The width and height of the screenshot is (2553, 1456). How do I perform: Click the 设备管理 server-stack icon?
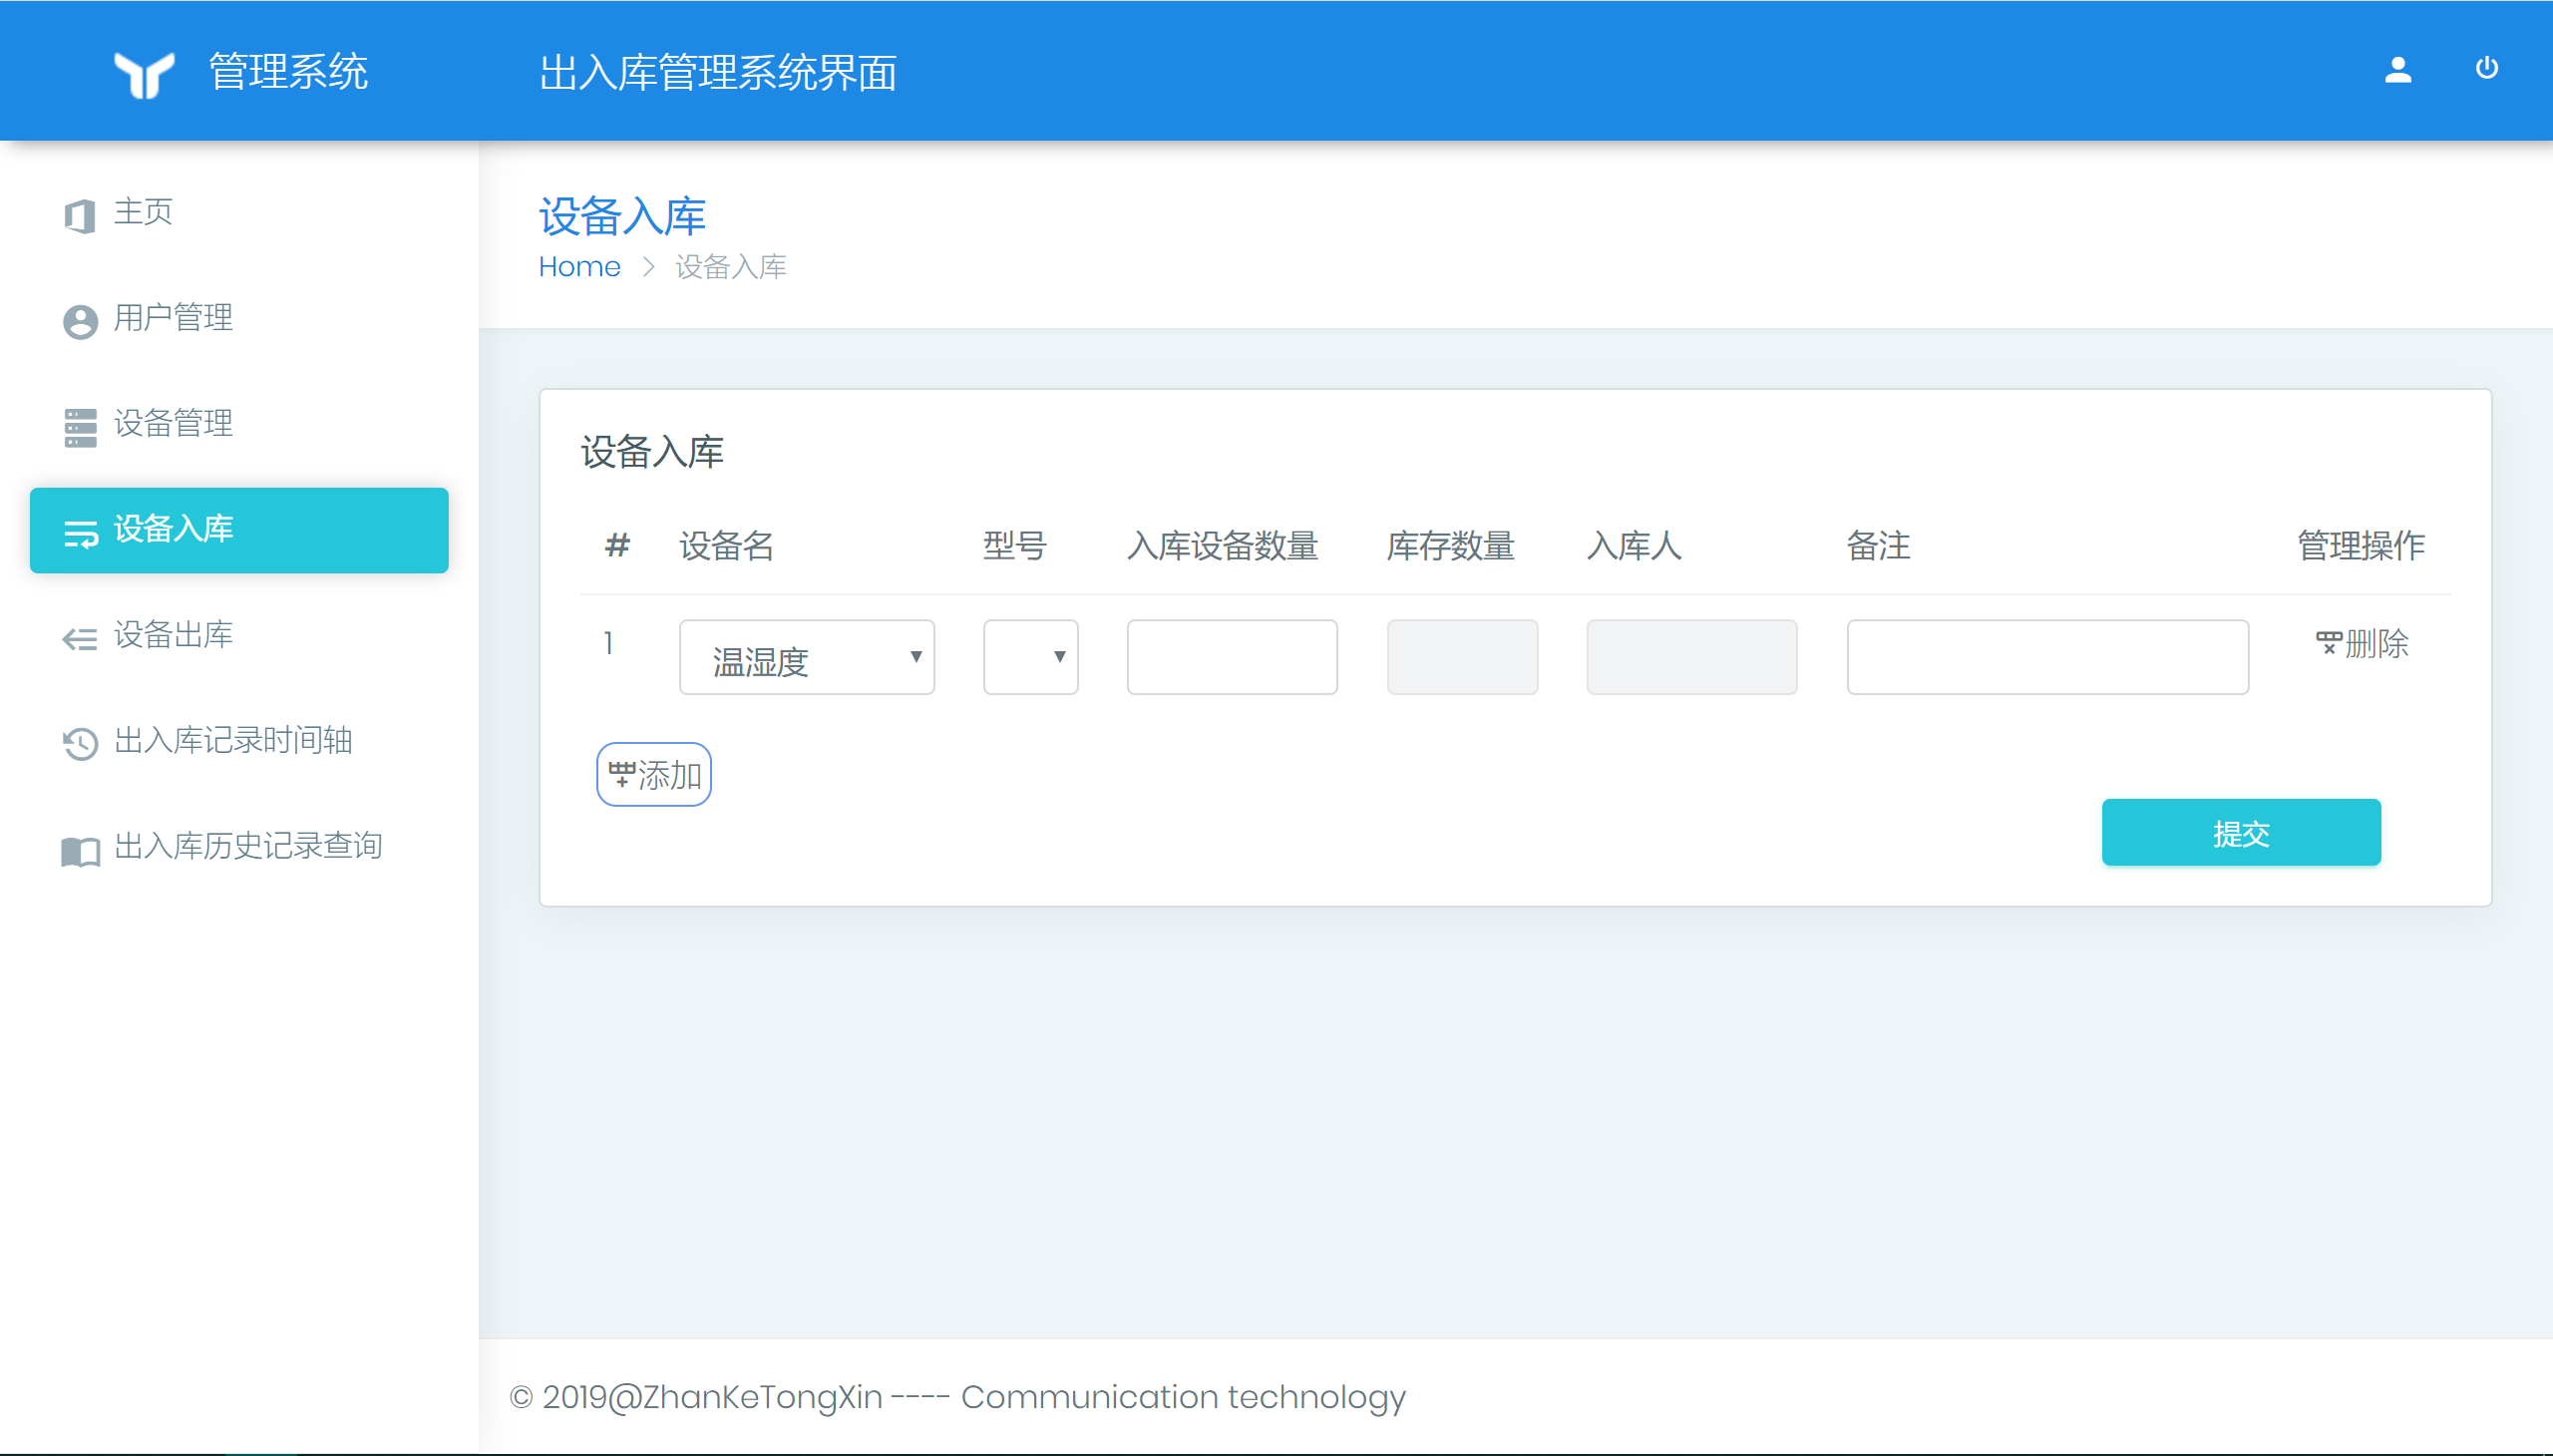coord(80,427)
